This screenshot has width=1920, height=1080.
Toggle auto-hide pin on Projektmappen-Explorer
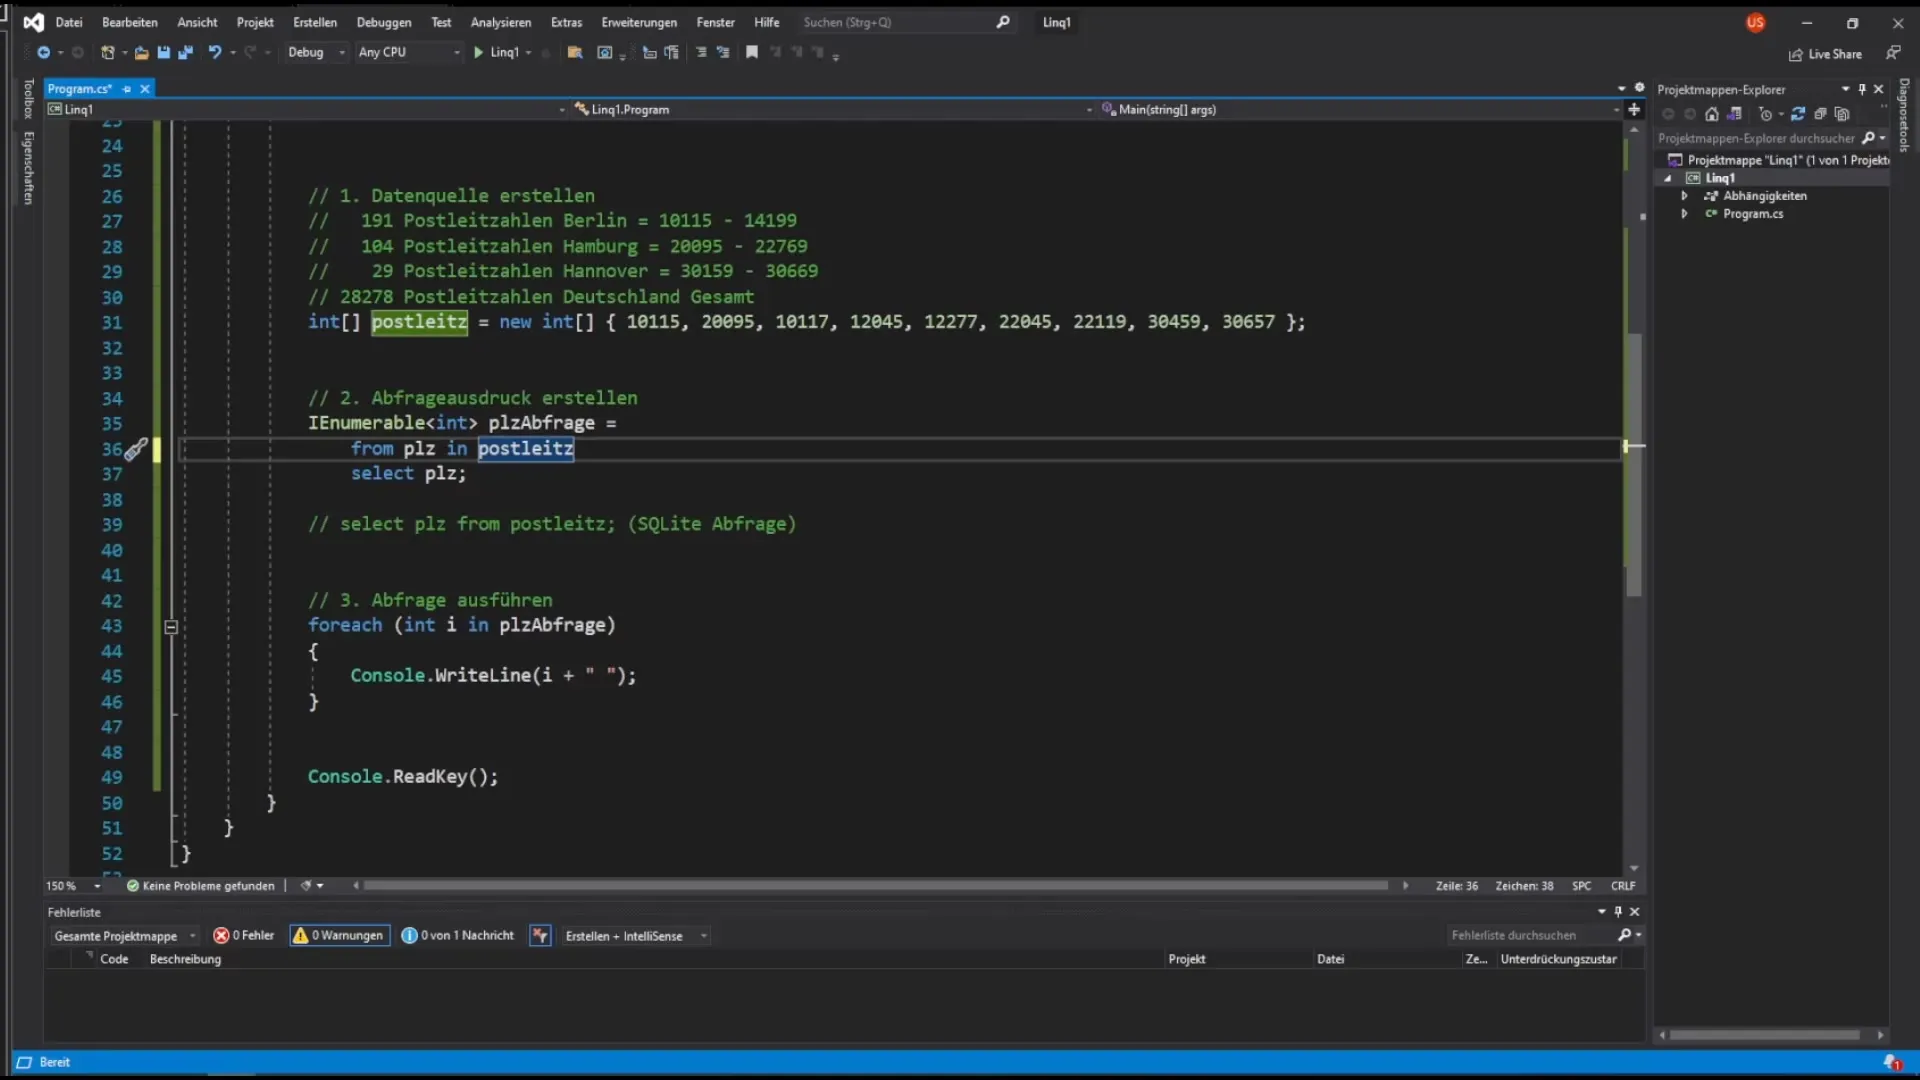[x=1862, y=89]
